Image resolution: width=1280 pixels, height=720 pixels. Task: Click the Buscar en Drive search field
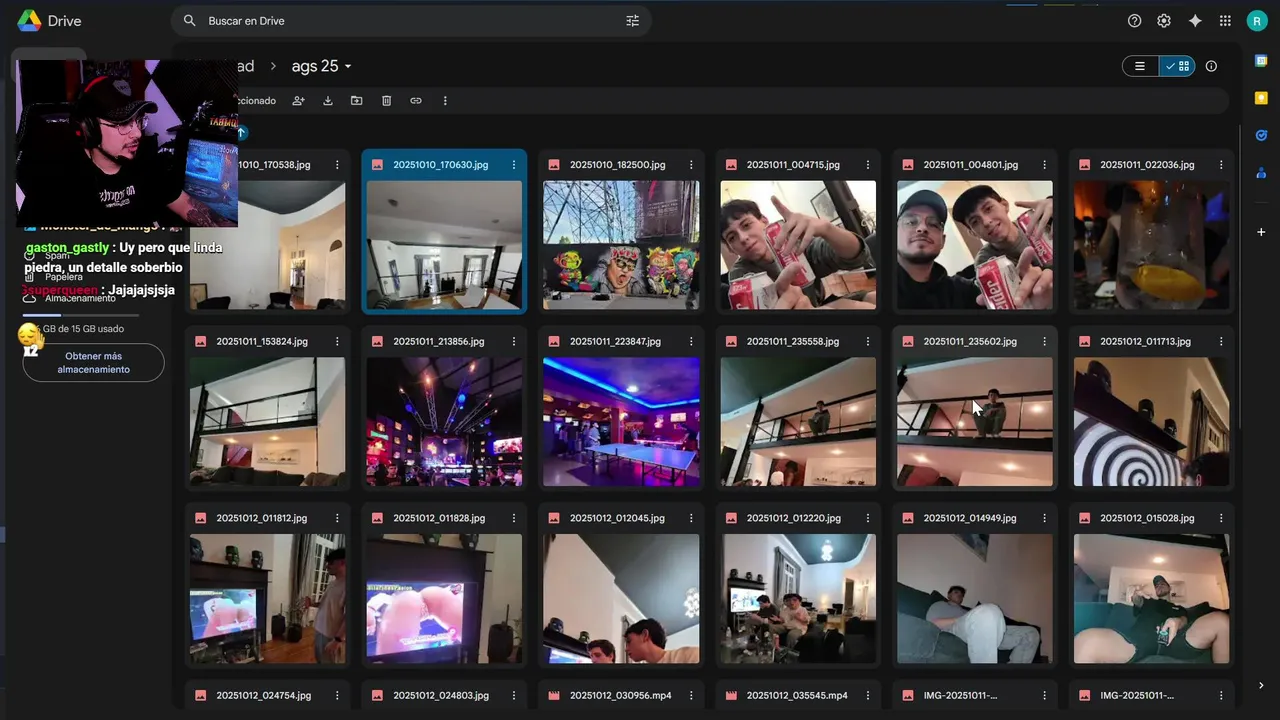coord(410,21)
